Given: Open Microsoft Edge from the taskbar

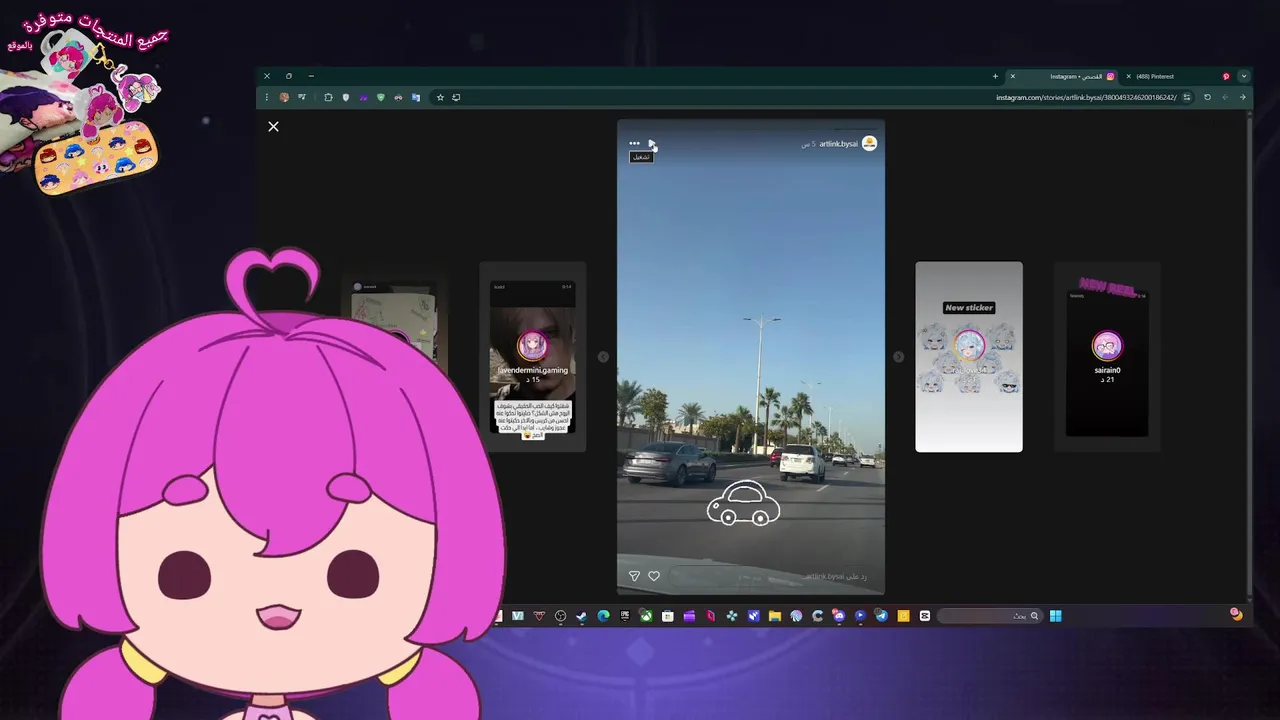Looking at the screenshot, I should pyautogui.click(x=603, y=616).
